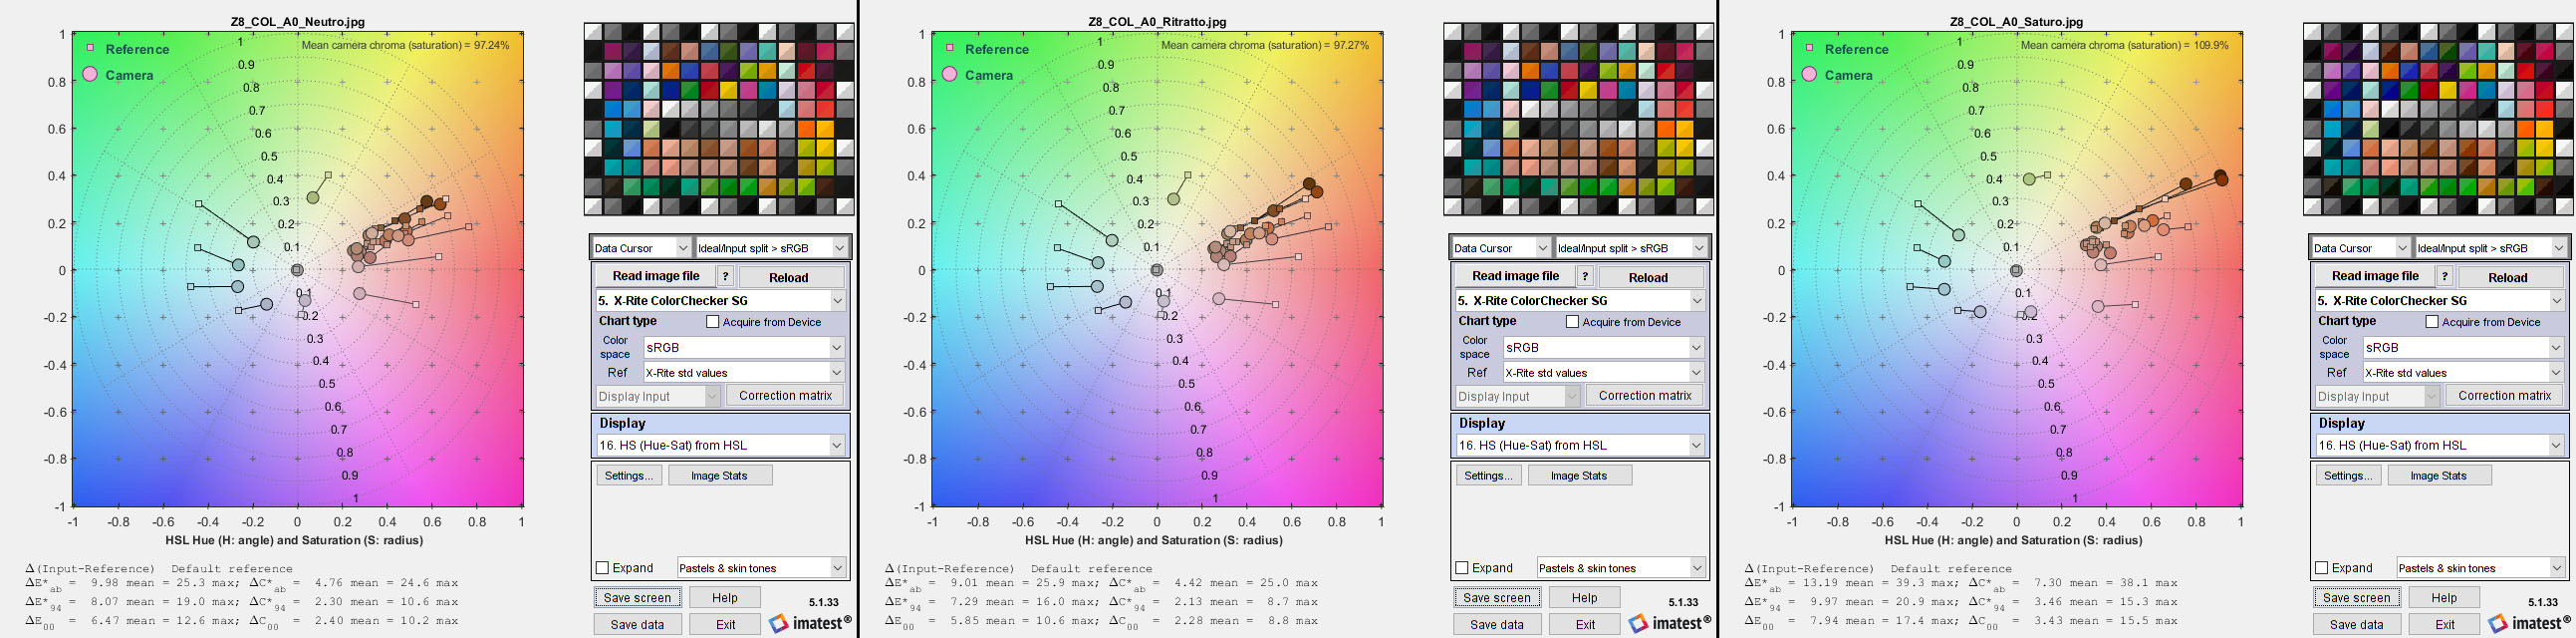The width and height of the screenshot is (2576, 638).
Task: Click the olive-green camera data point in Saturo plot
Action: [2029, 179]
